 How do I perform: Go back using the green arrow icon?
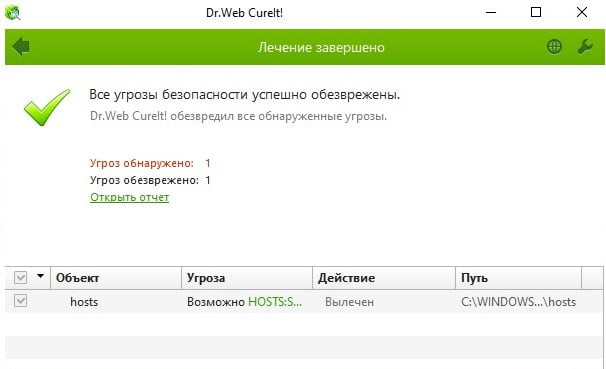pos(21,47)
